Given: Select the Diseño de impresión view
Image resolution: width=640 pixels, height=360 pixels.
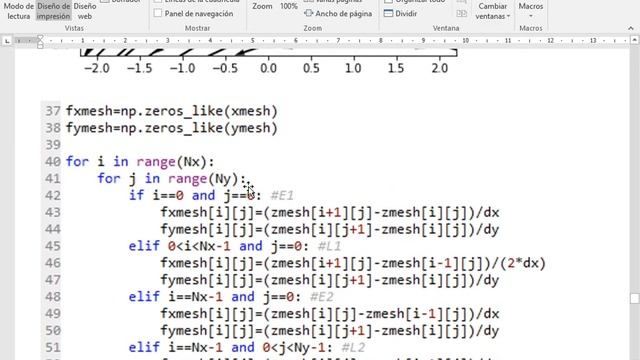Looking at the screenshot, I should (53, 11).
